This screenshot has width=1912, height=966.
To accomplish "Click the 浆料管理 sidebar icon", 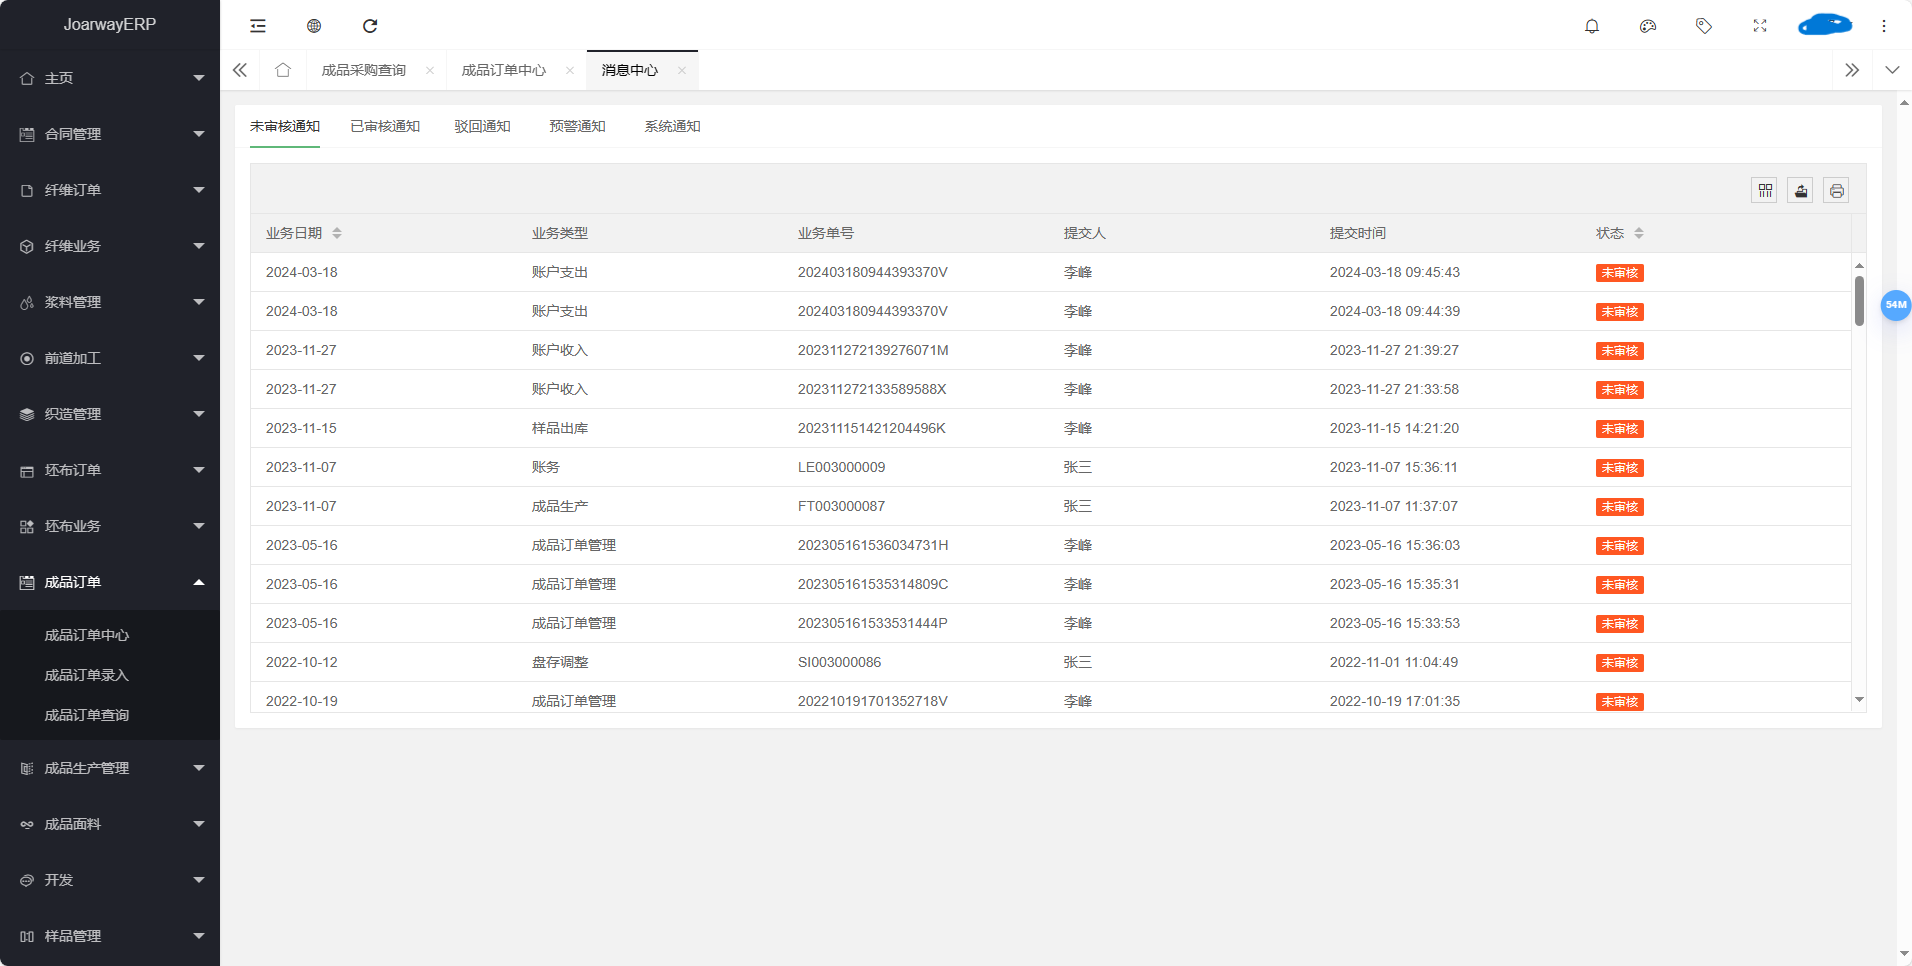I will [x=27, y=302].
